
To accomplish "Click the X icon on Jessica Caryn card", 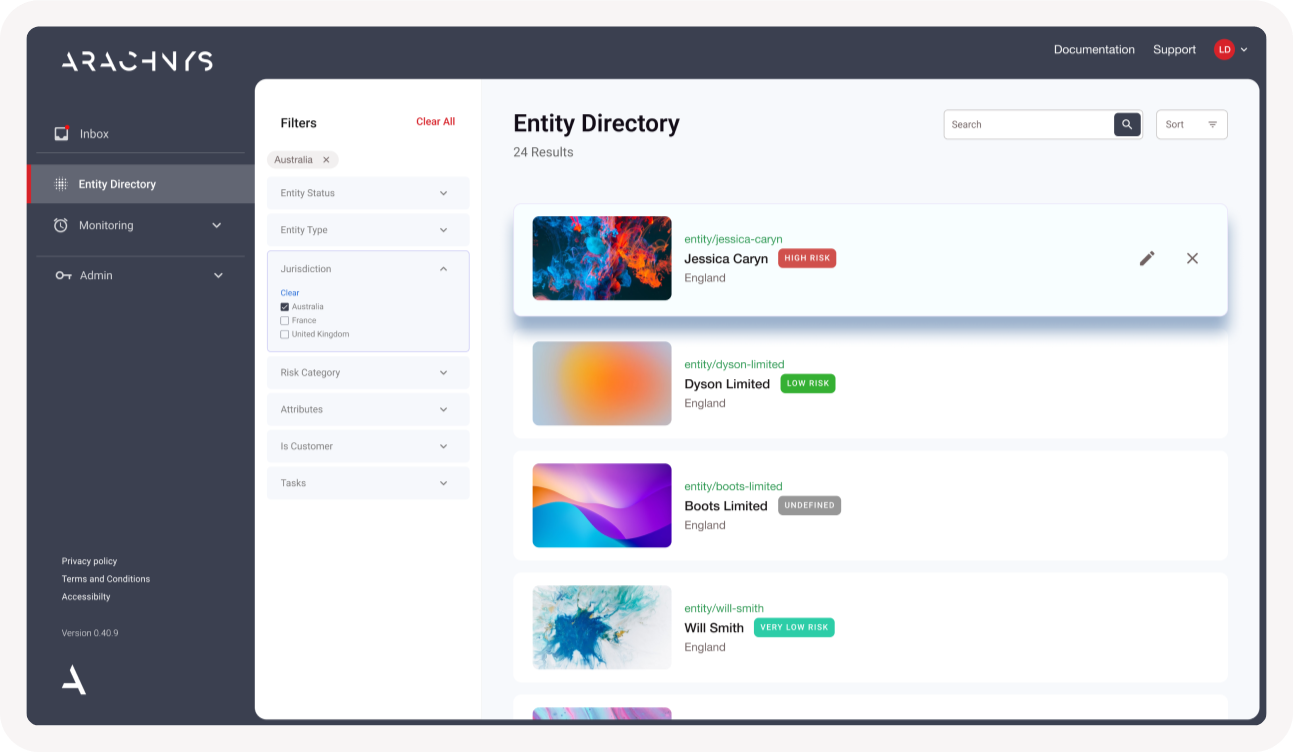I will pyautogui.click(x=1192, y=258).
